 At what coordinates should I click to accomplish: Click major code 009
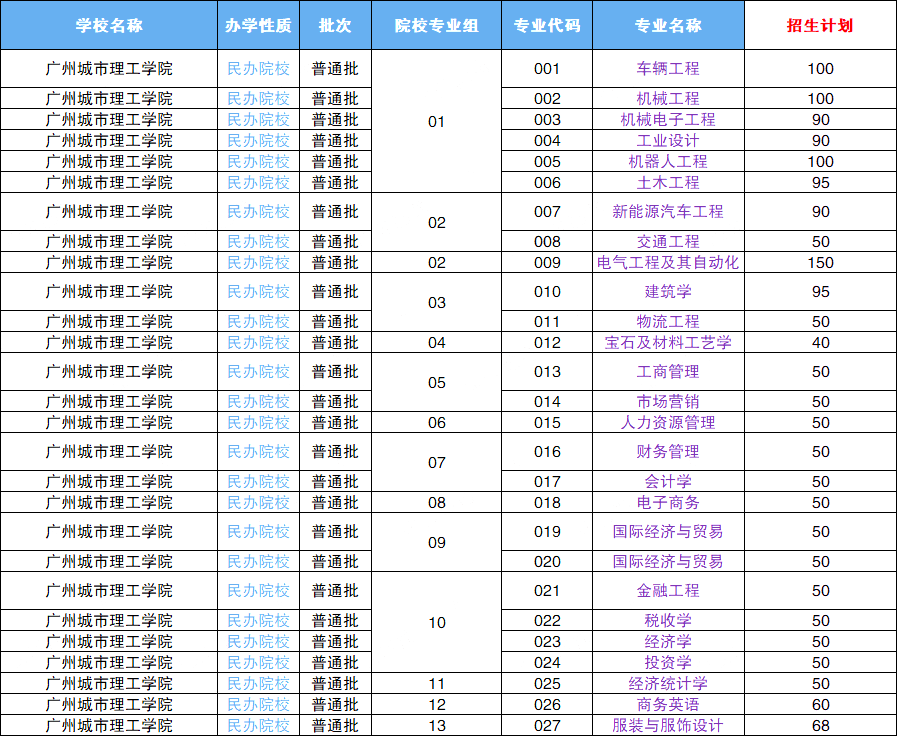547,262
